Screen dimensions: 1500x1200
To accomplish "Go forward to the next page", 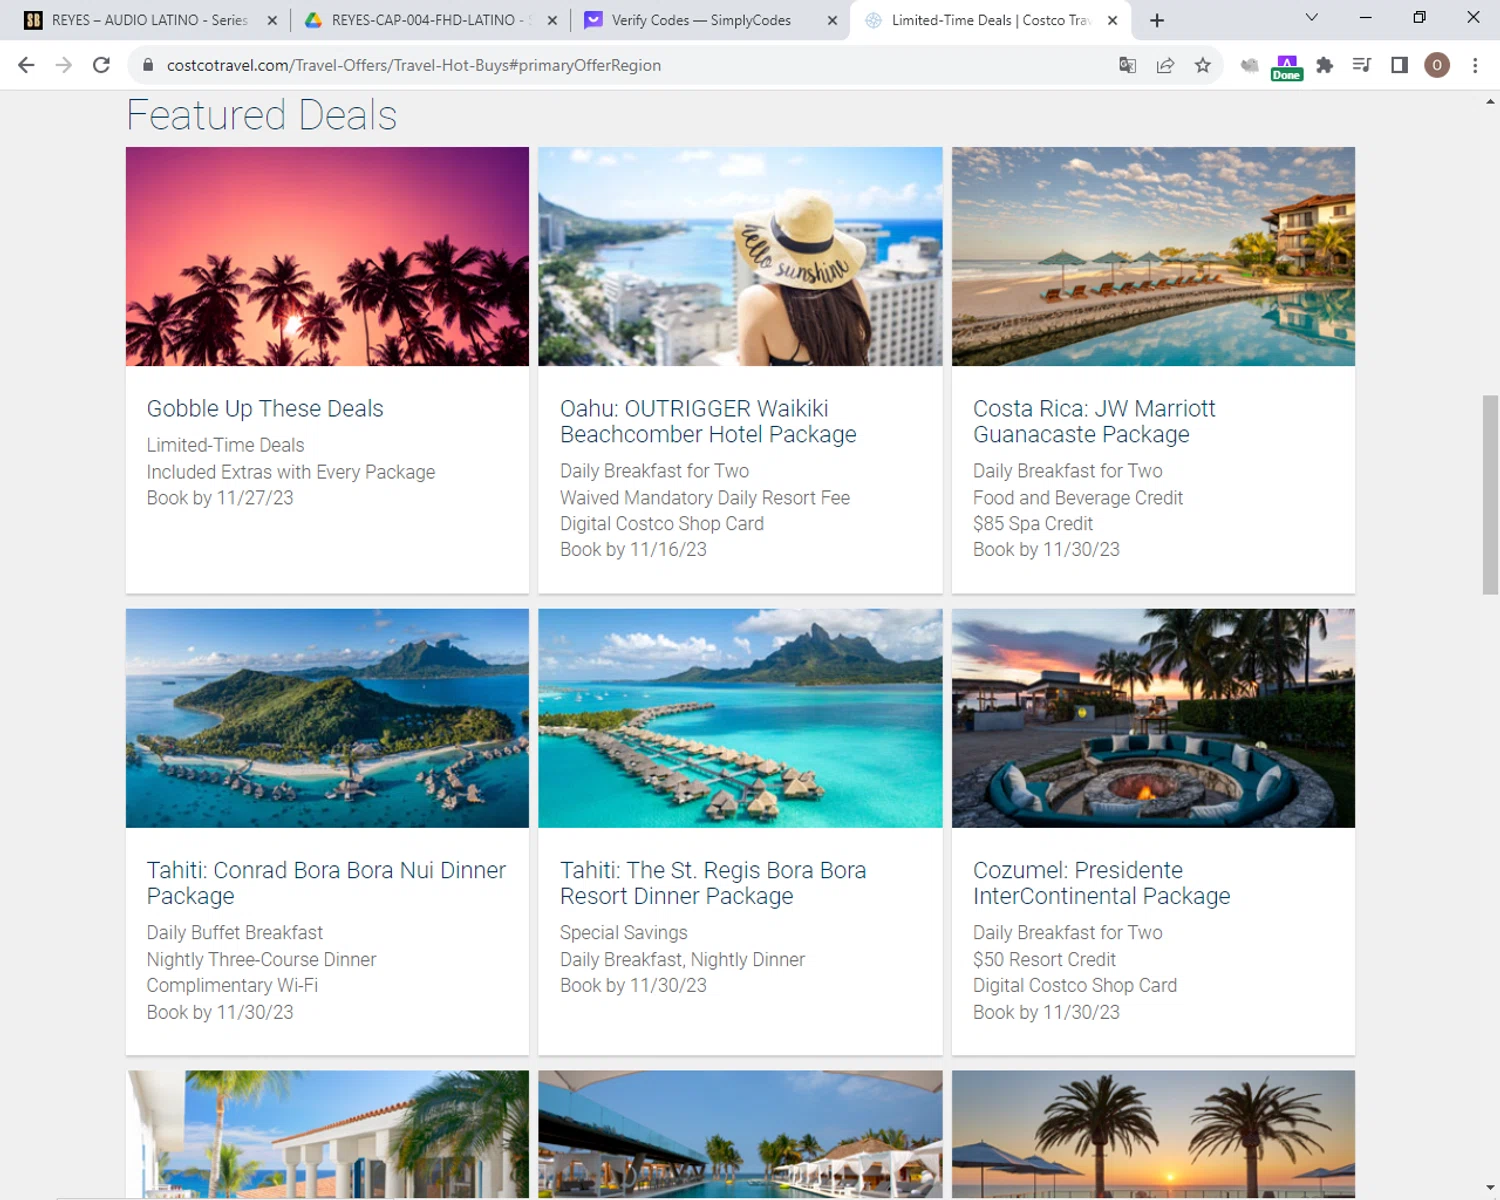I will pos(64,65).
